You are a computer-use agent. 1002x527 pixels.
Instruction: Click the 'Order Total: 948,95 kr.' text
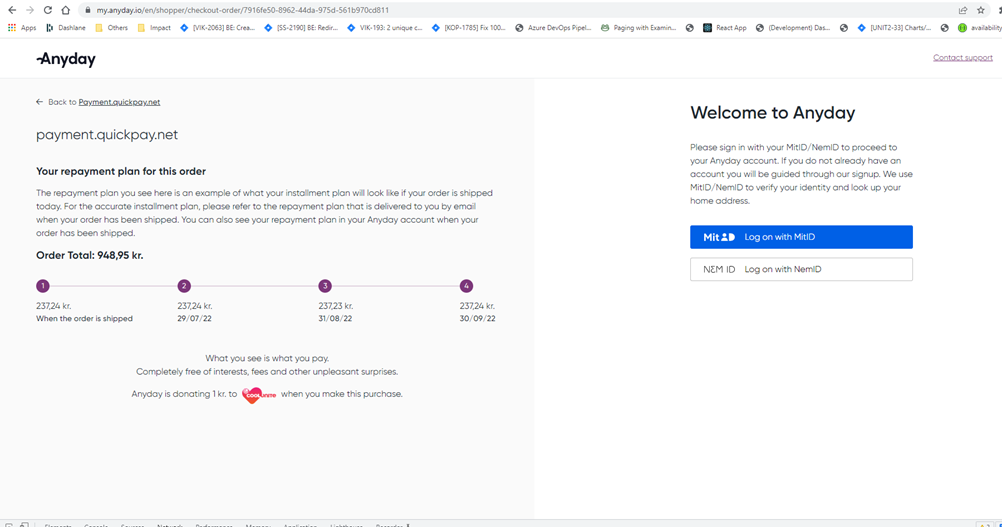89,256
